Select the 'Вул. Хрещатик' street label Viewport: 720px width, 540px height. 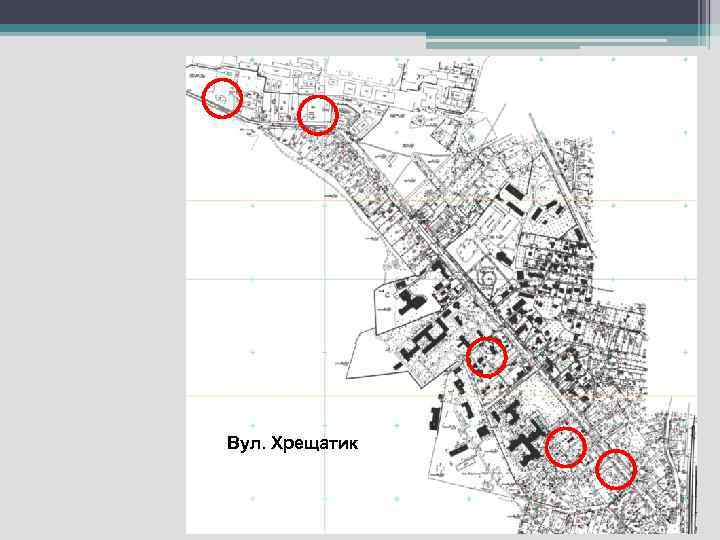[x=292, y=444]
